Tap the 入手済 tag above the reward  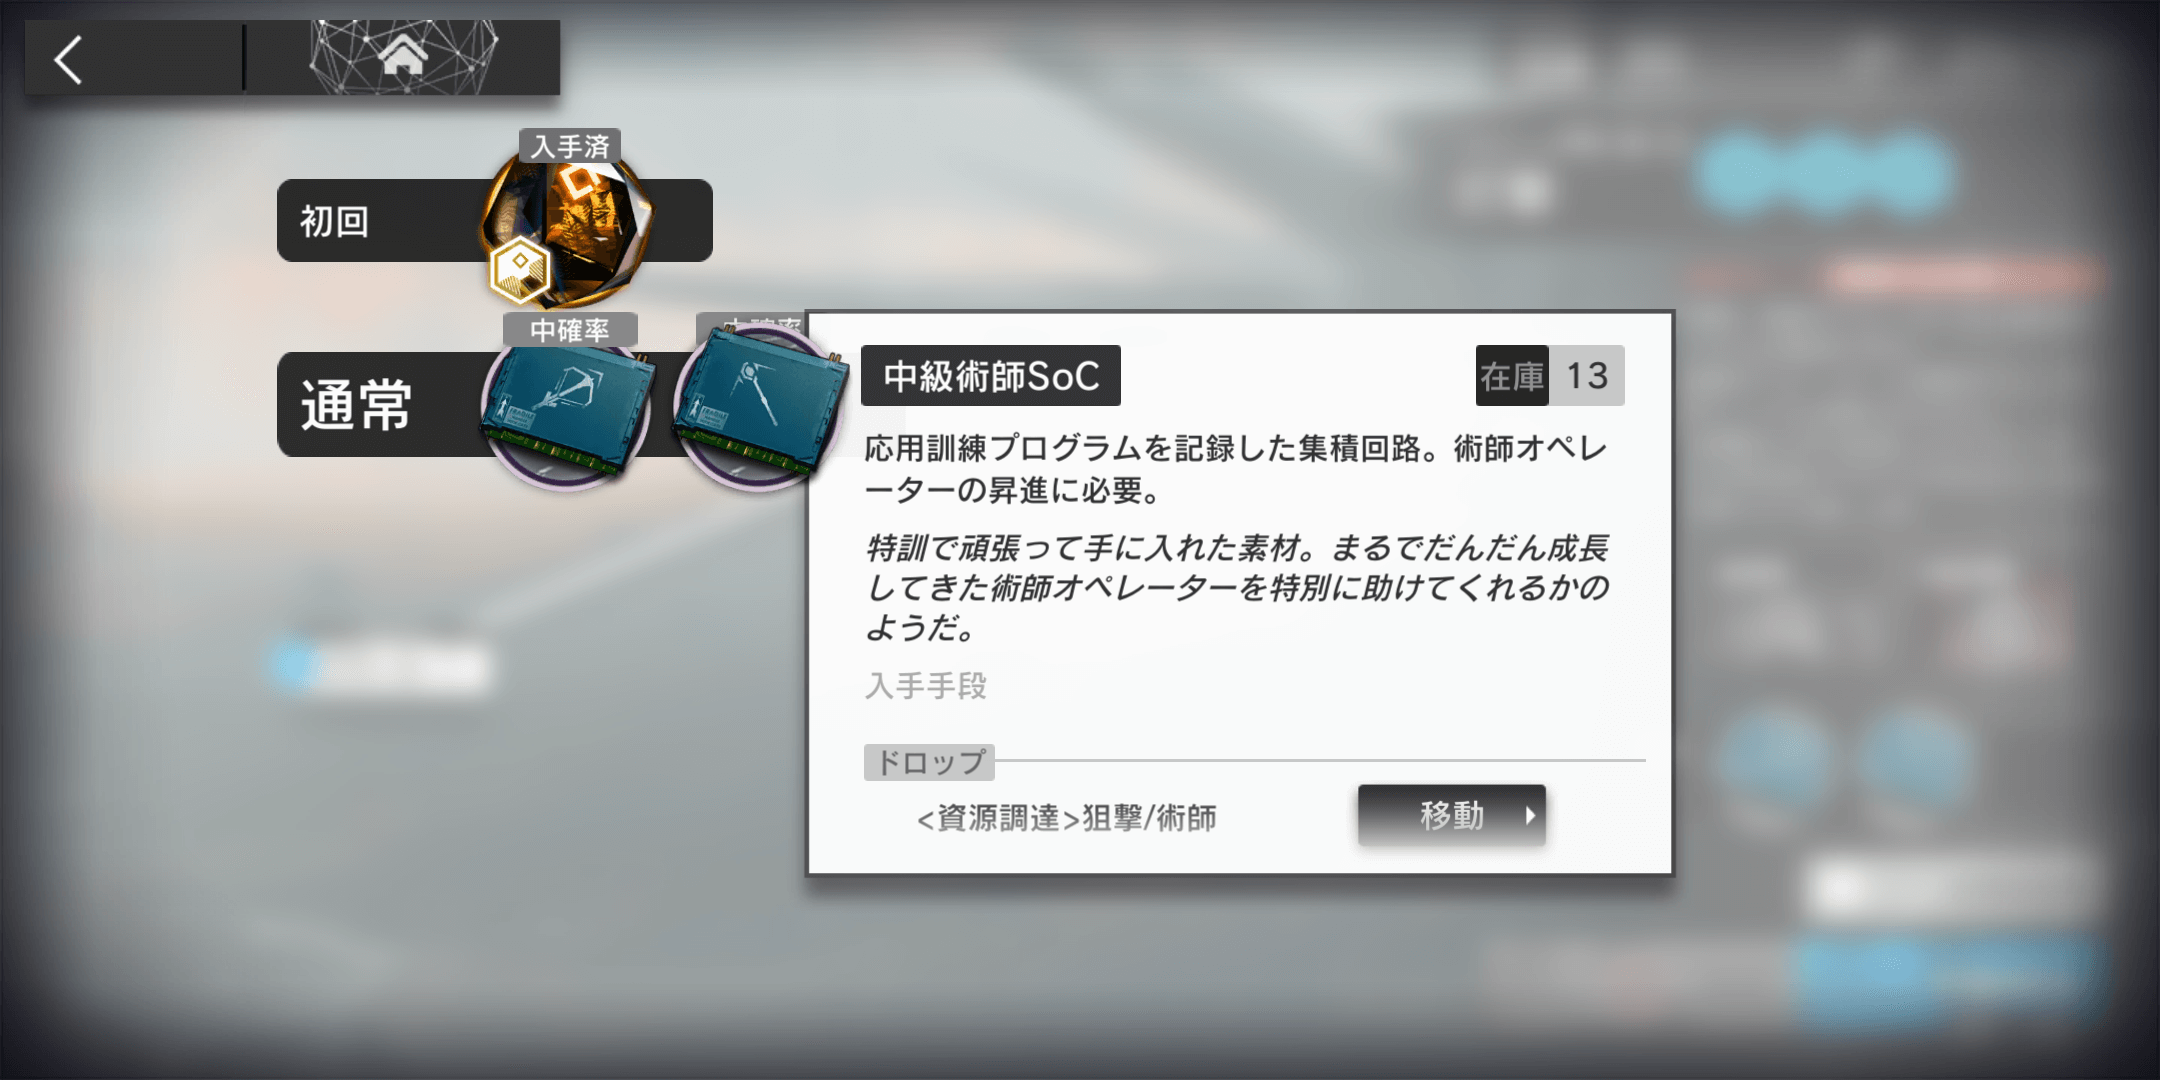(x=570, y=146)
